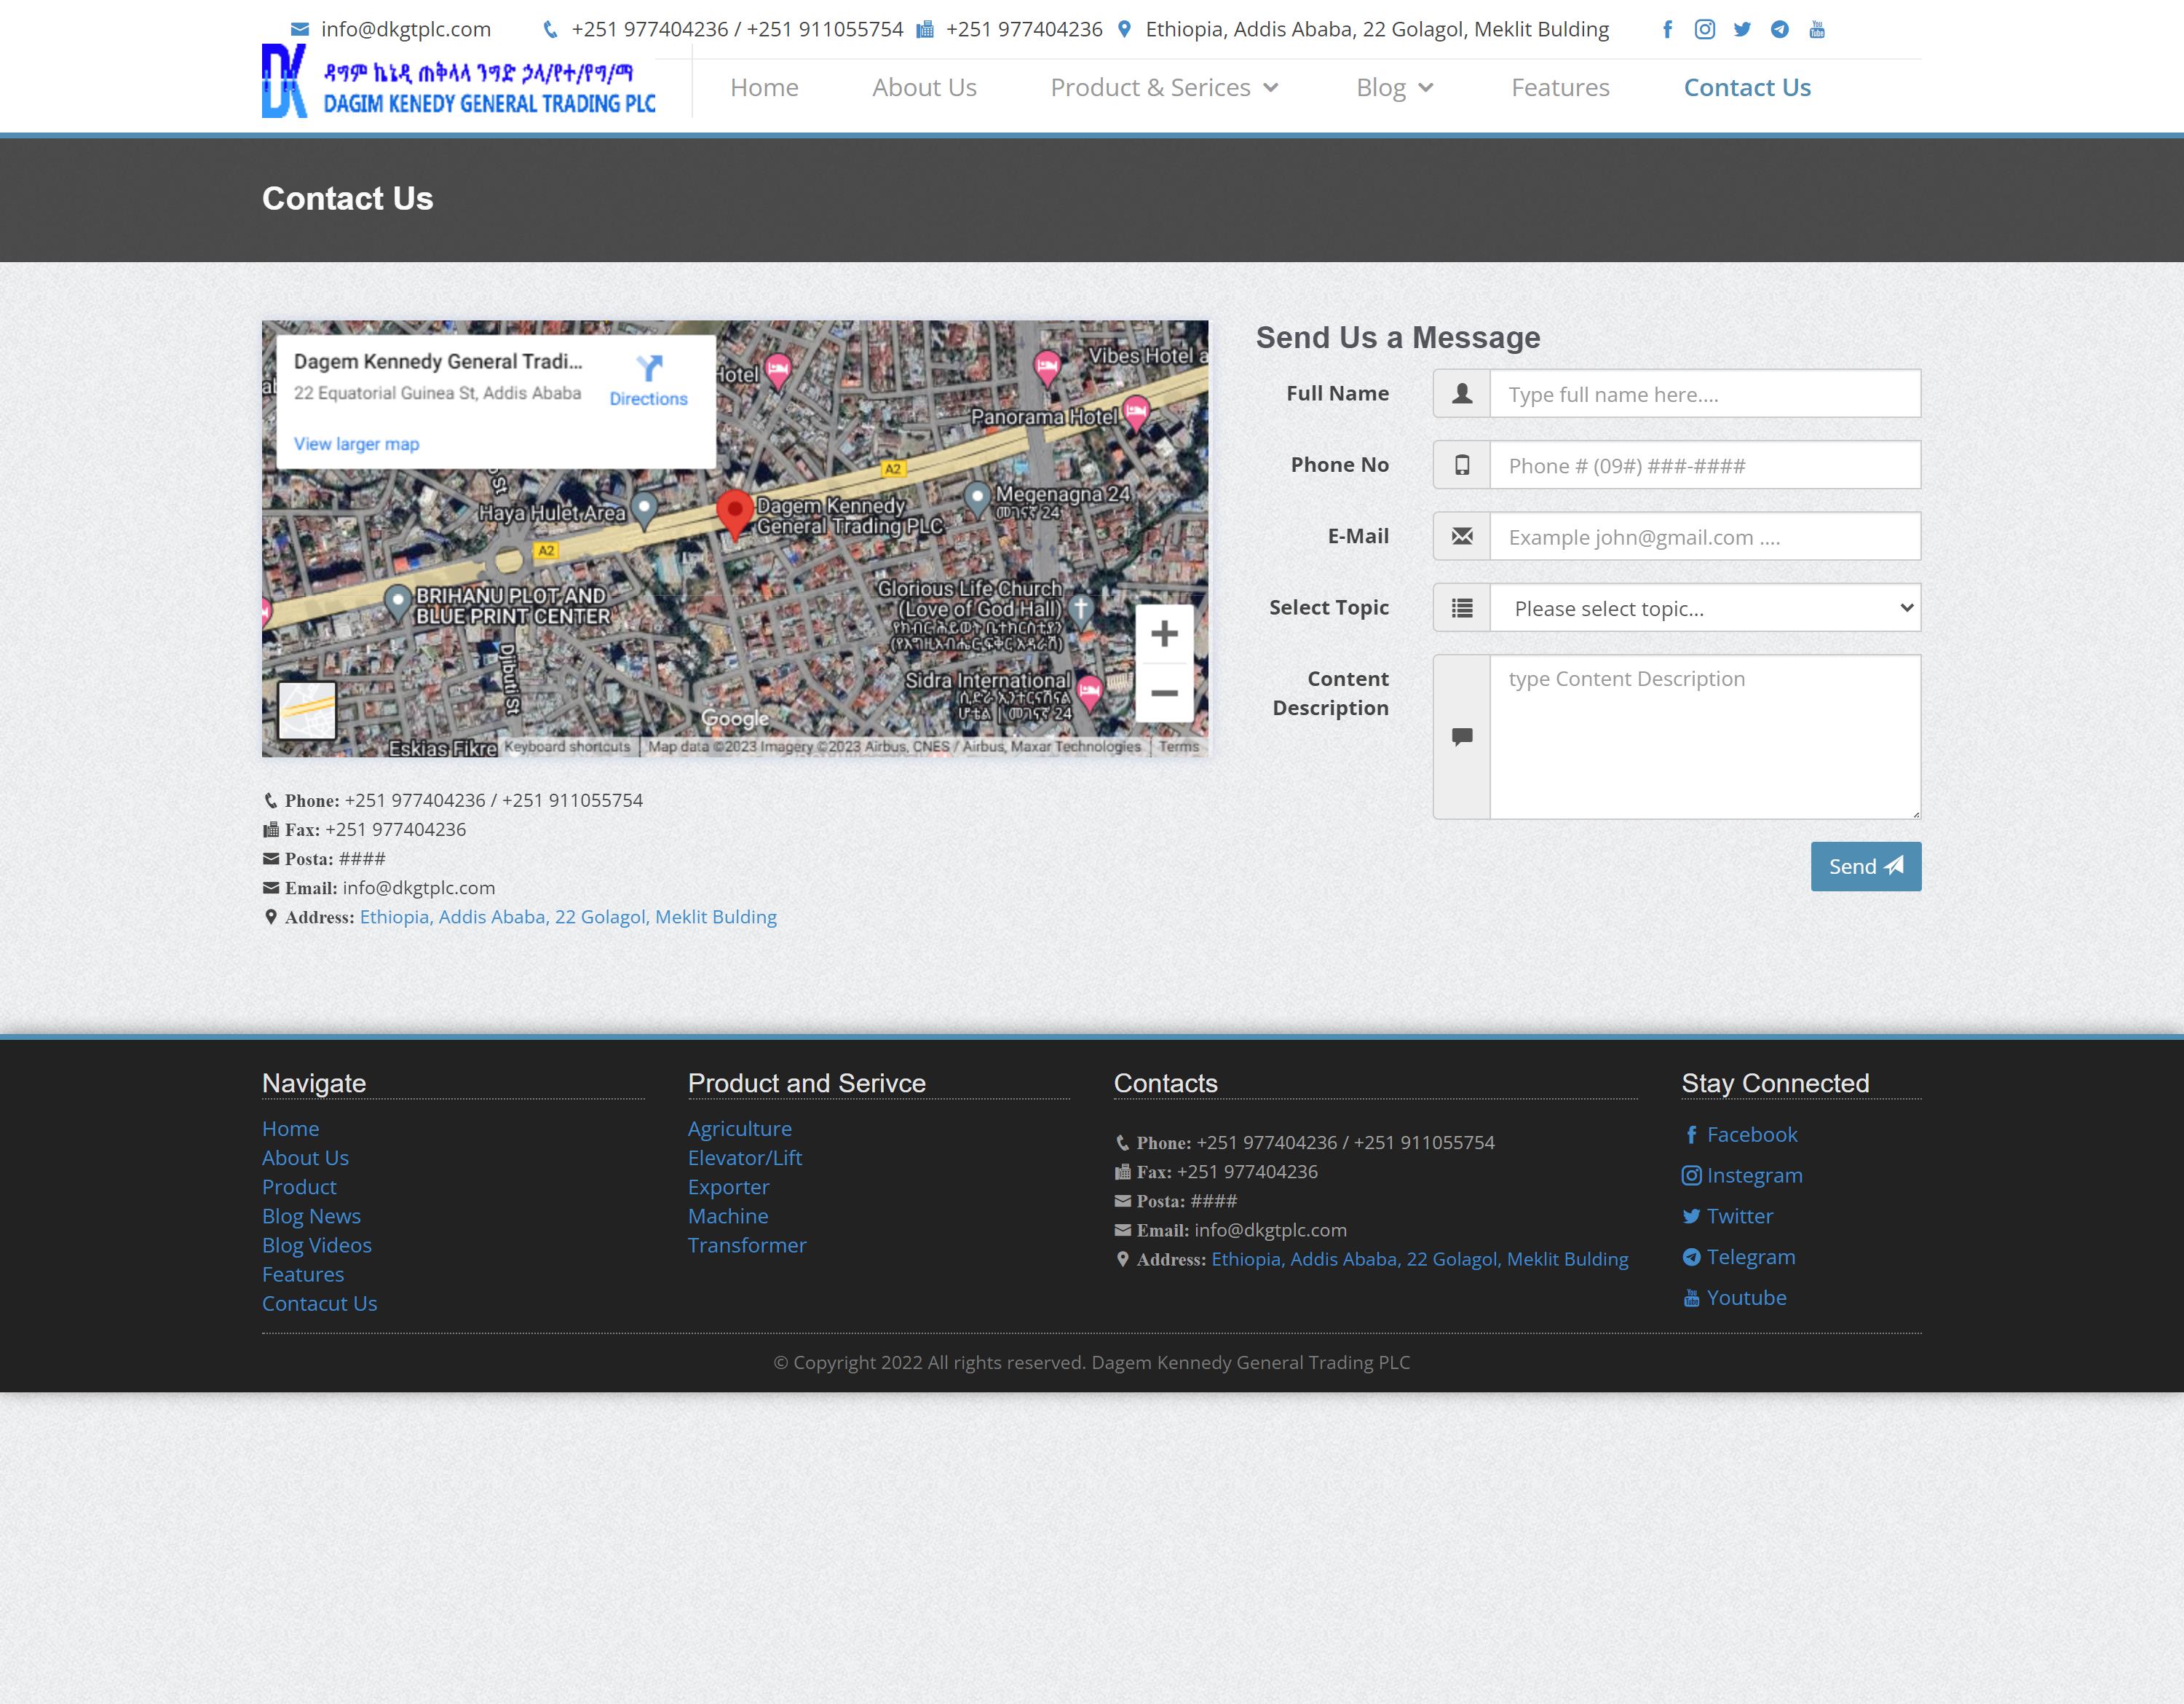Zoom out on the map

(x=1164, y=693)
